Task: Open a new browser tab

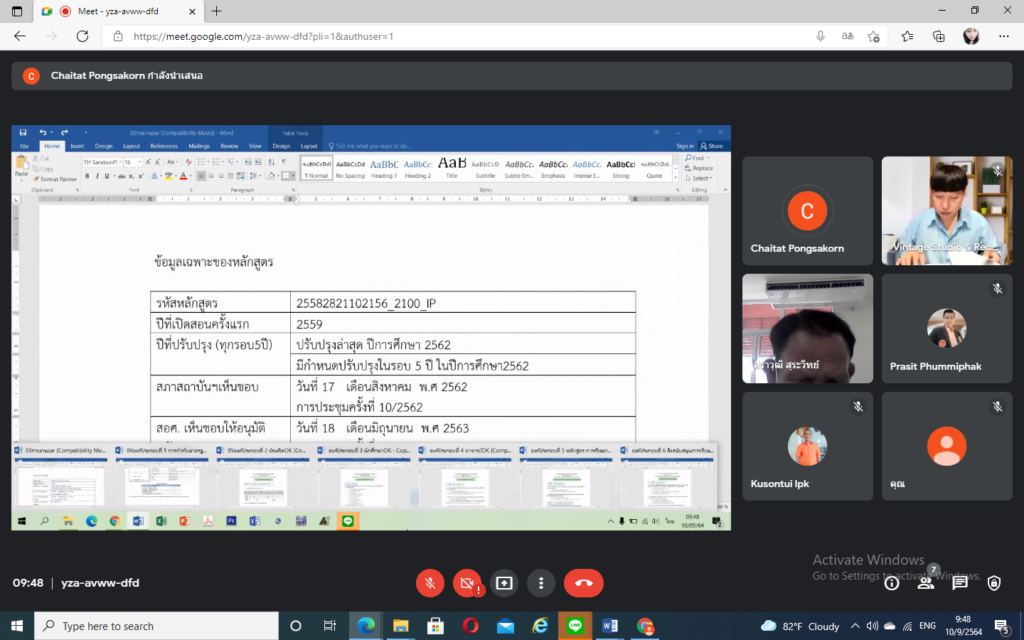Action: tap(217, 11)
